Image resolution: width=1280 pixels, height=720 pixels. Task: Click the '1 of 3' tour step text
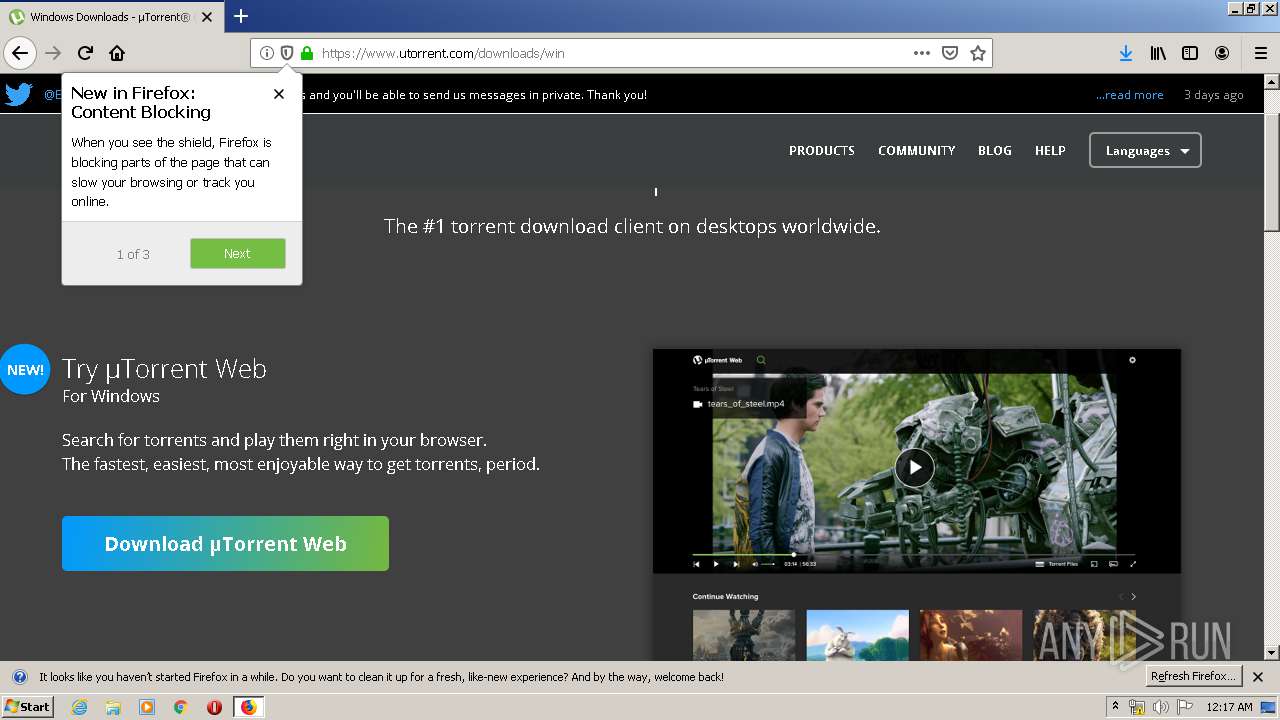tap(133, 254)
